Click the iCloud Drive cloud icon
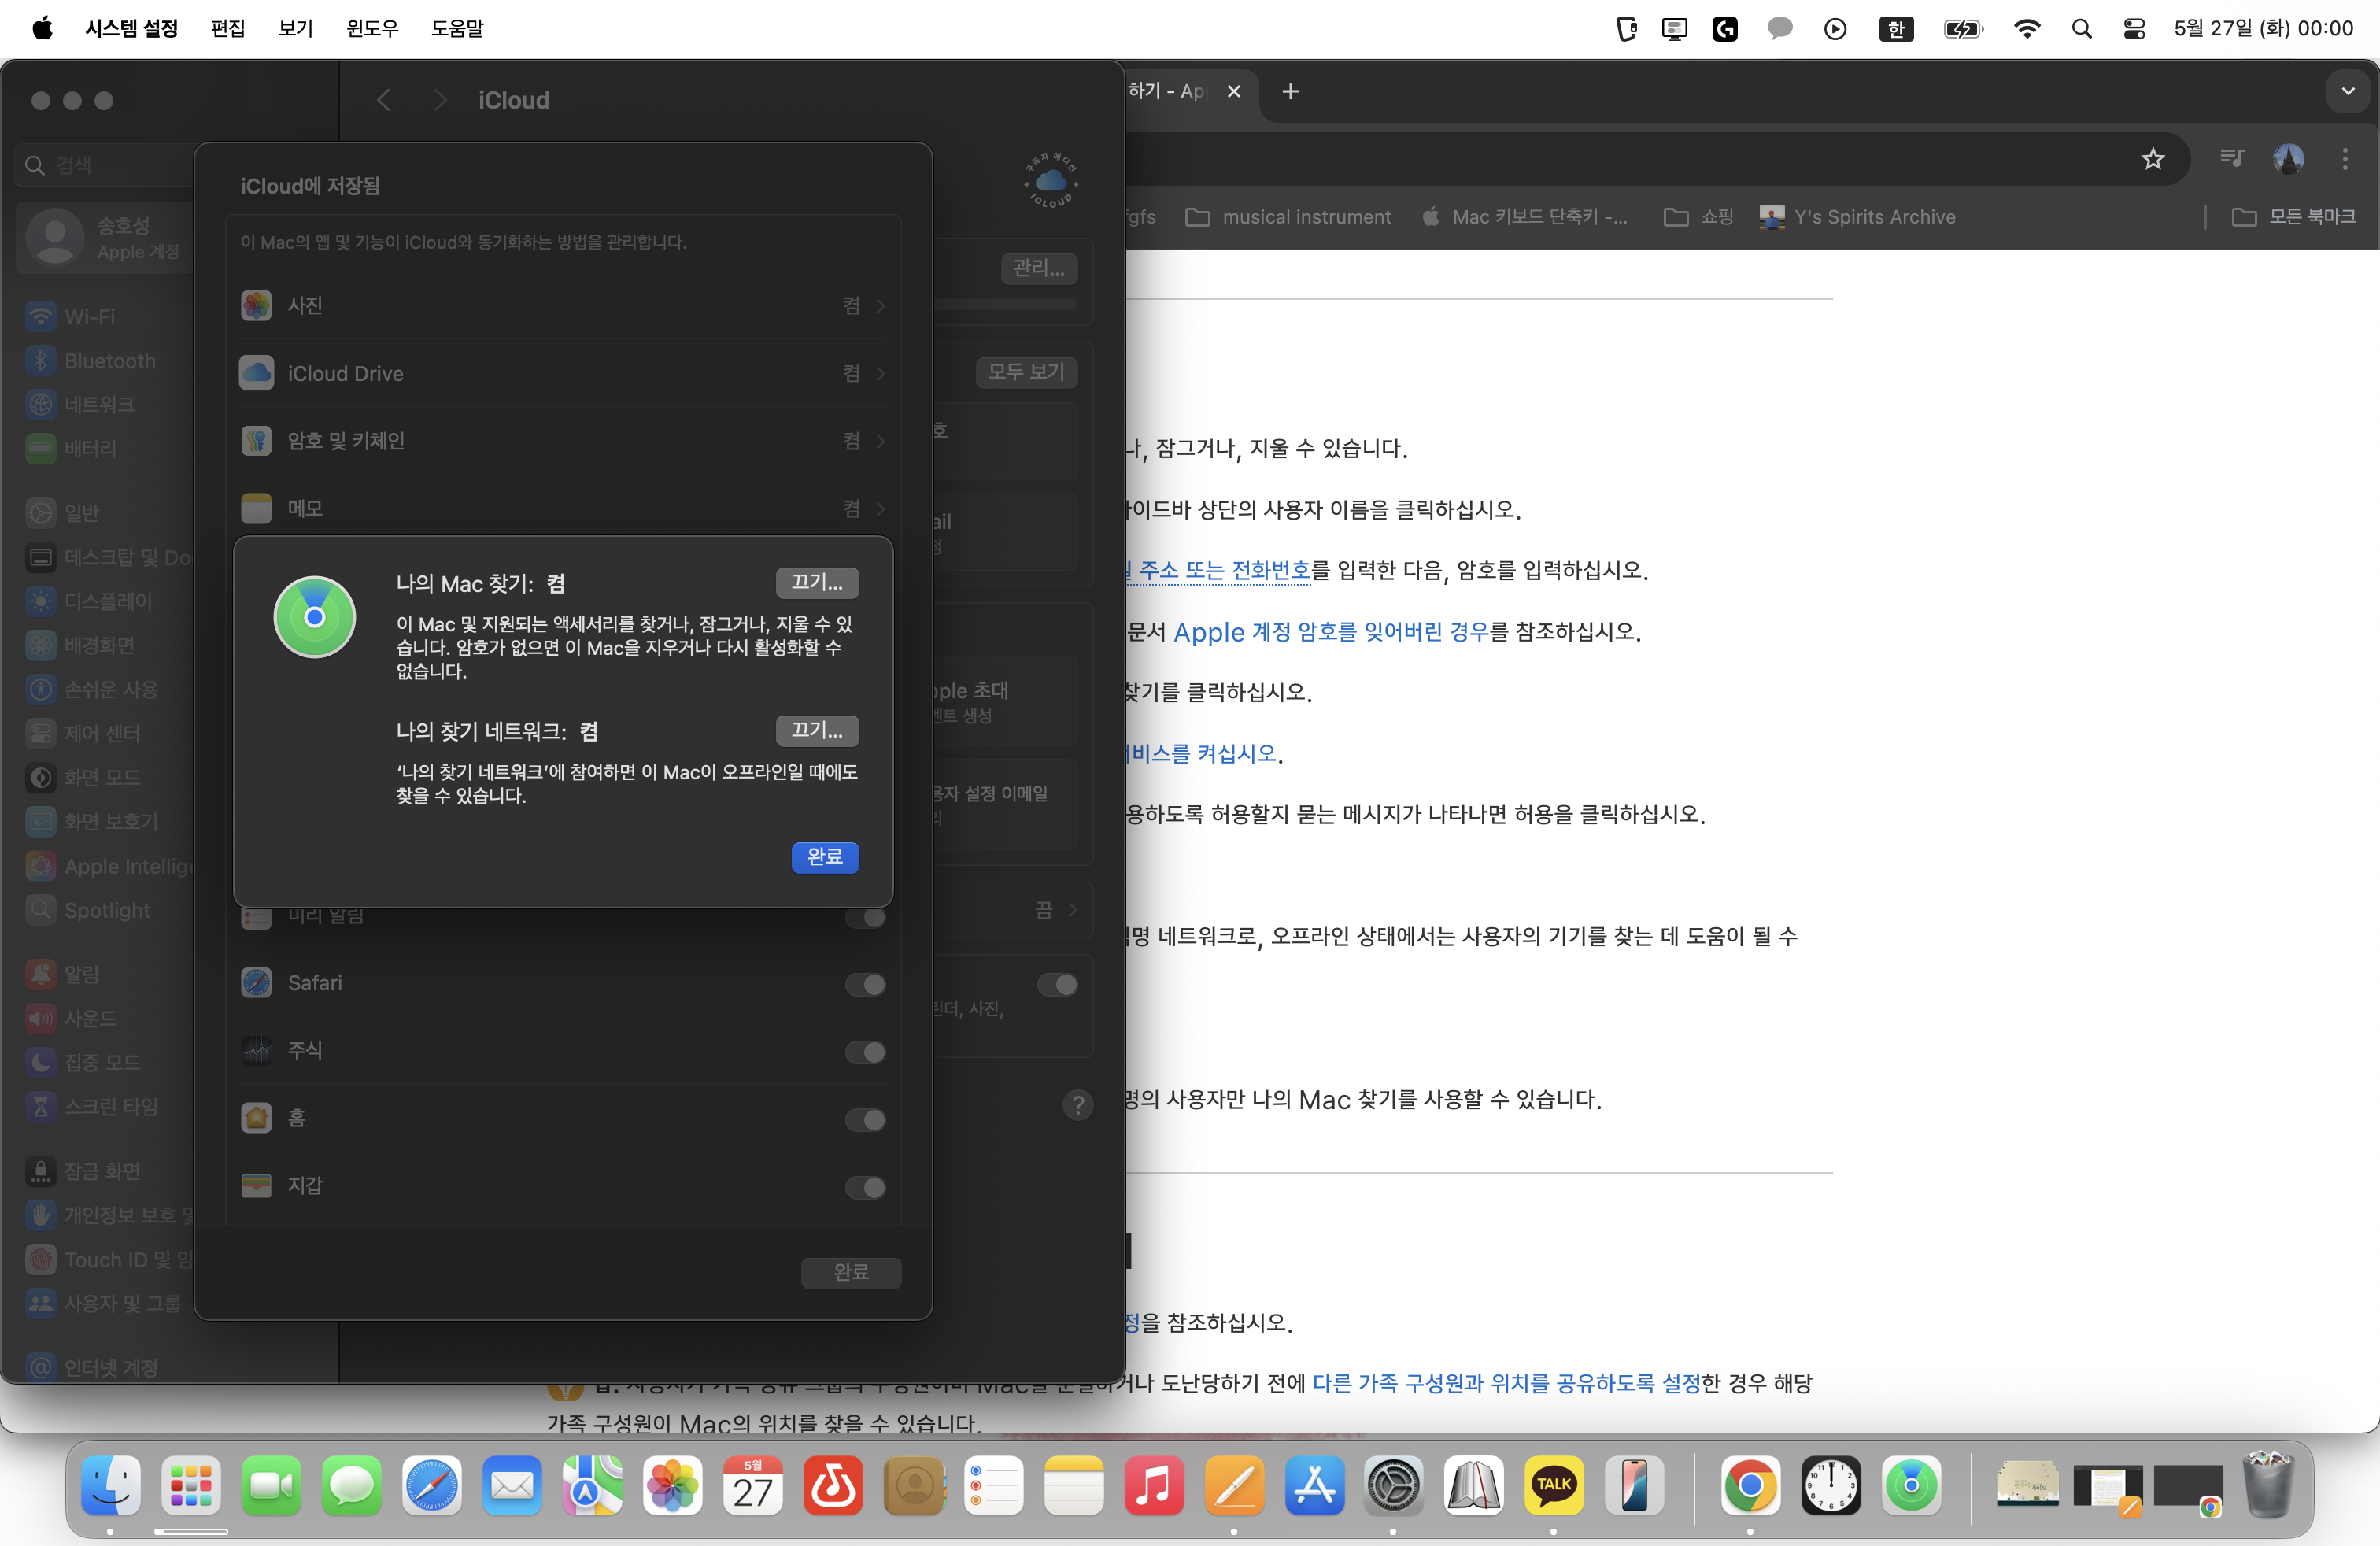The width and height of the screenshot is (2380, 1546). coord(257,373)
